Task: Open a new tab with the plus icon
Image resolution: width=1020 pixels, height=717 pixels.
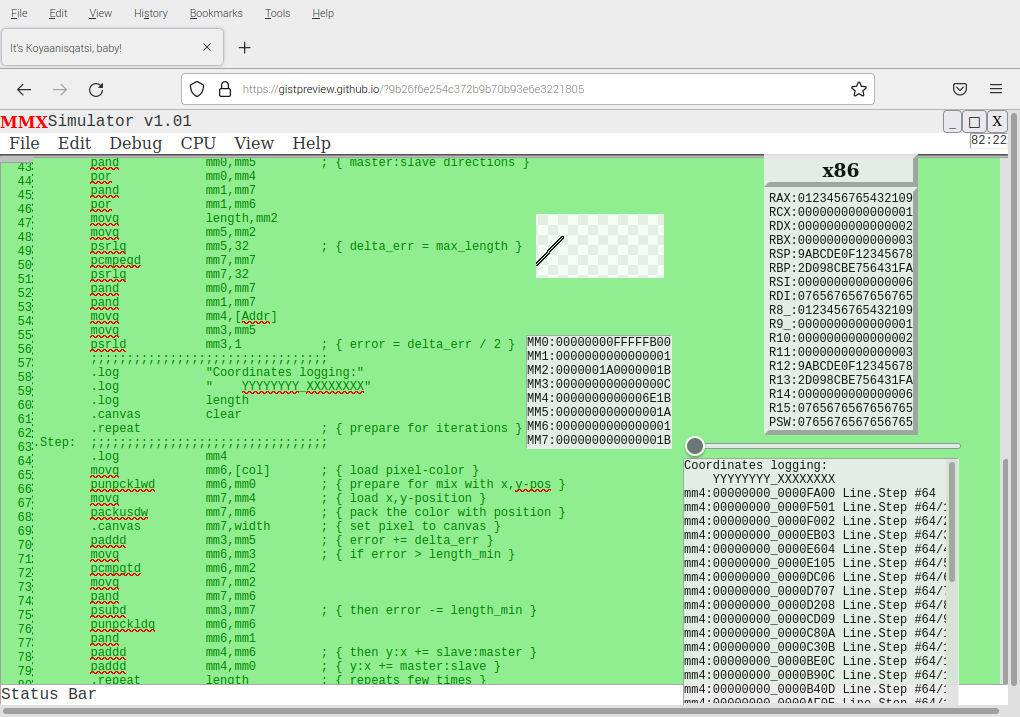Action: pos(244,47)
